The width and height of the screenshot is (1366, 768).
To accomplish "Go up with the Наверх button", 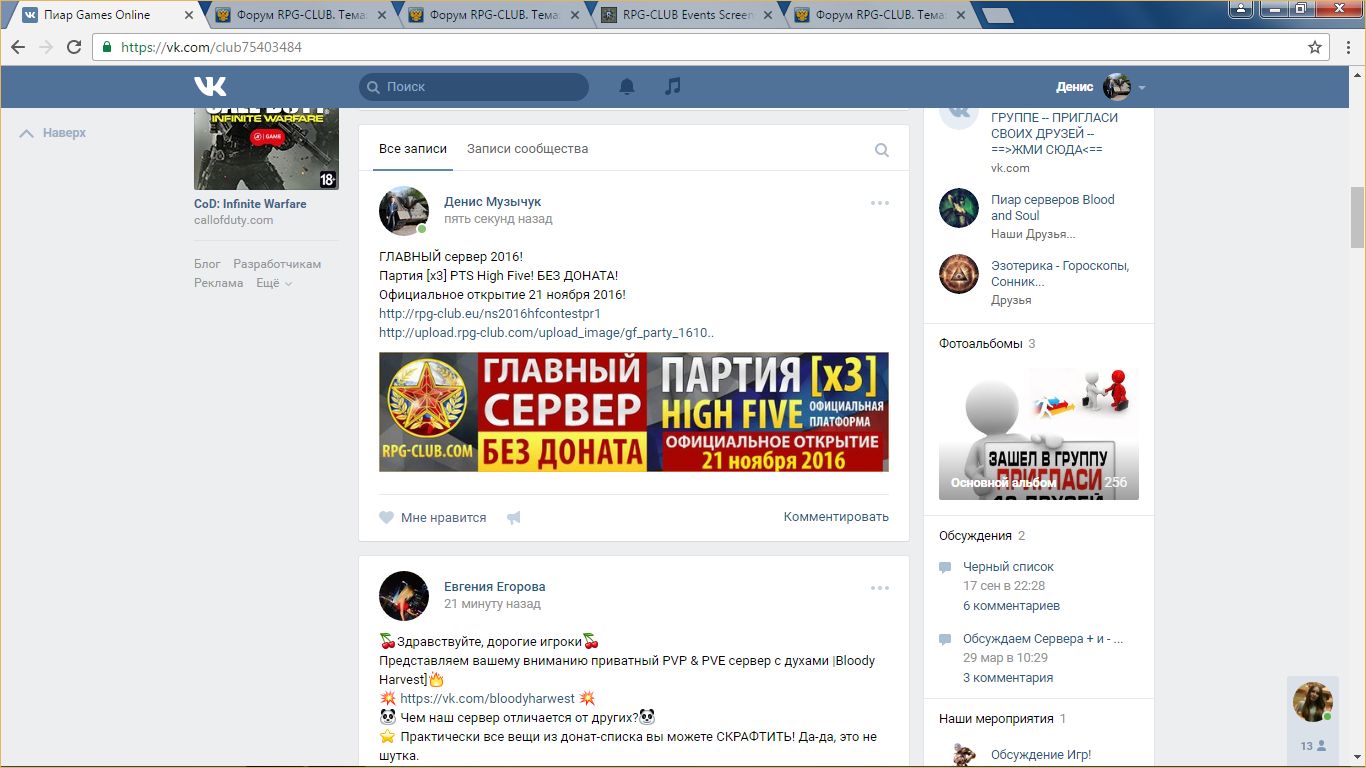I will coord(53,133).
